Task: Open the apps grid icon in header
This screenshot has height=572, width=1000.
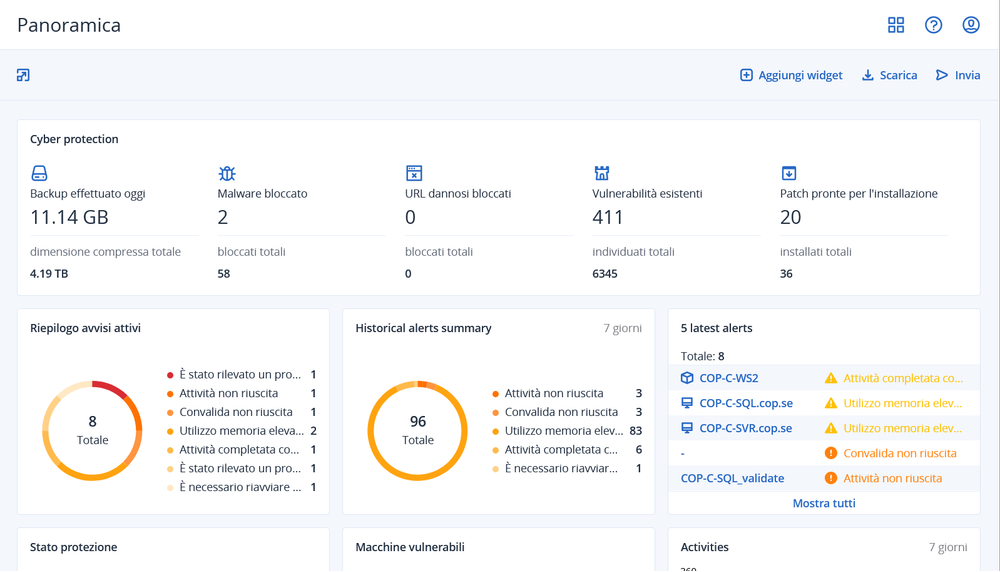Action: pyautogui.click(x=896, y=25)
